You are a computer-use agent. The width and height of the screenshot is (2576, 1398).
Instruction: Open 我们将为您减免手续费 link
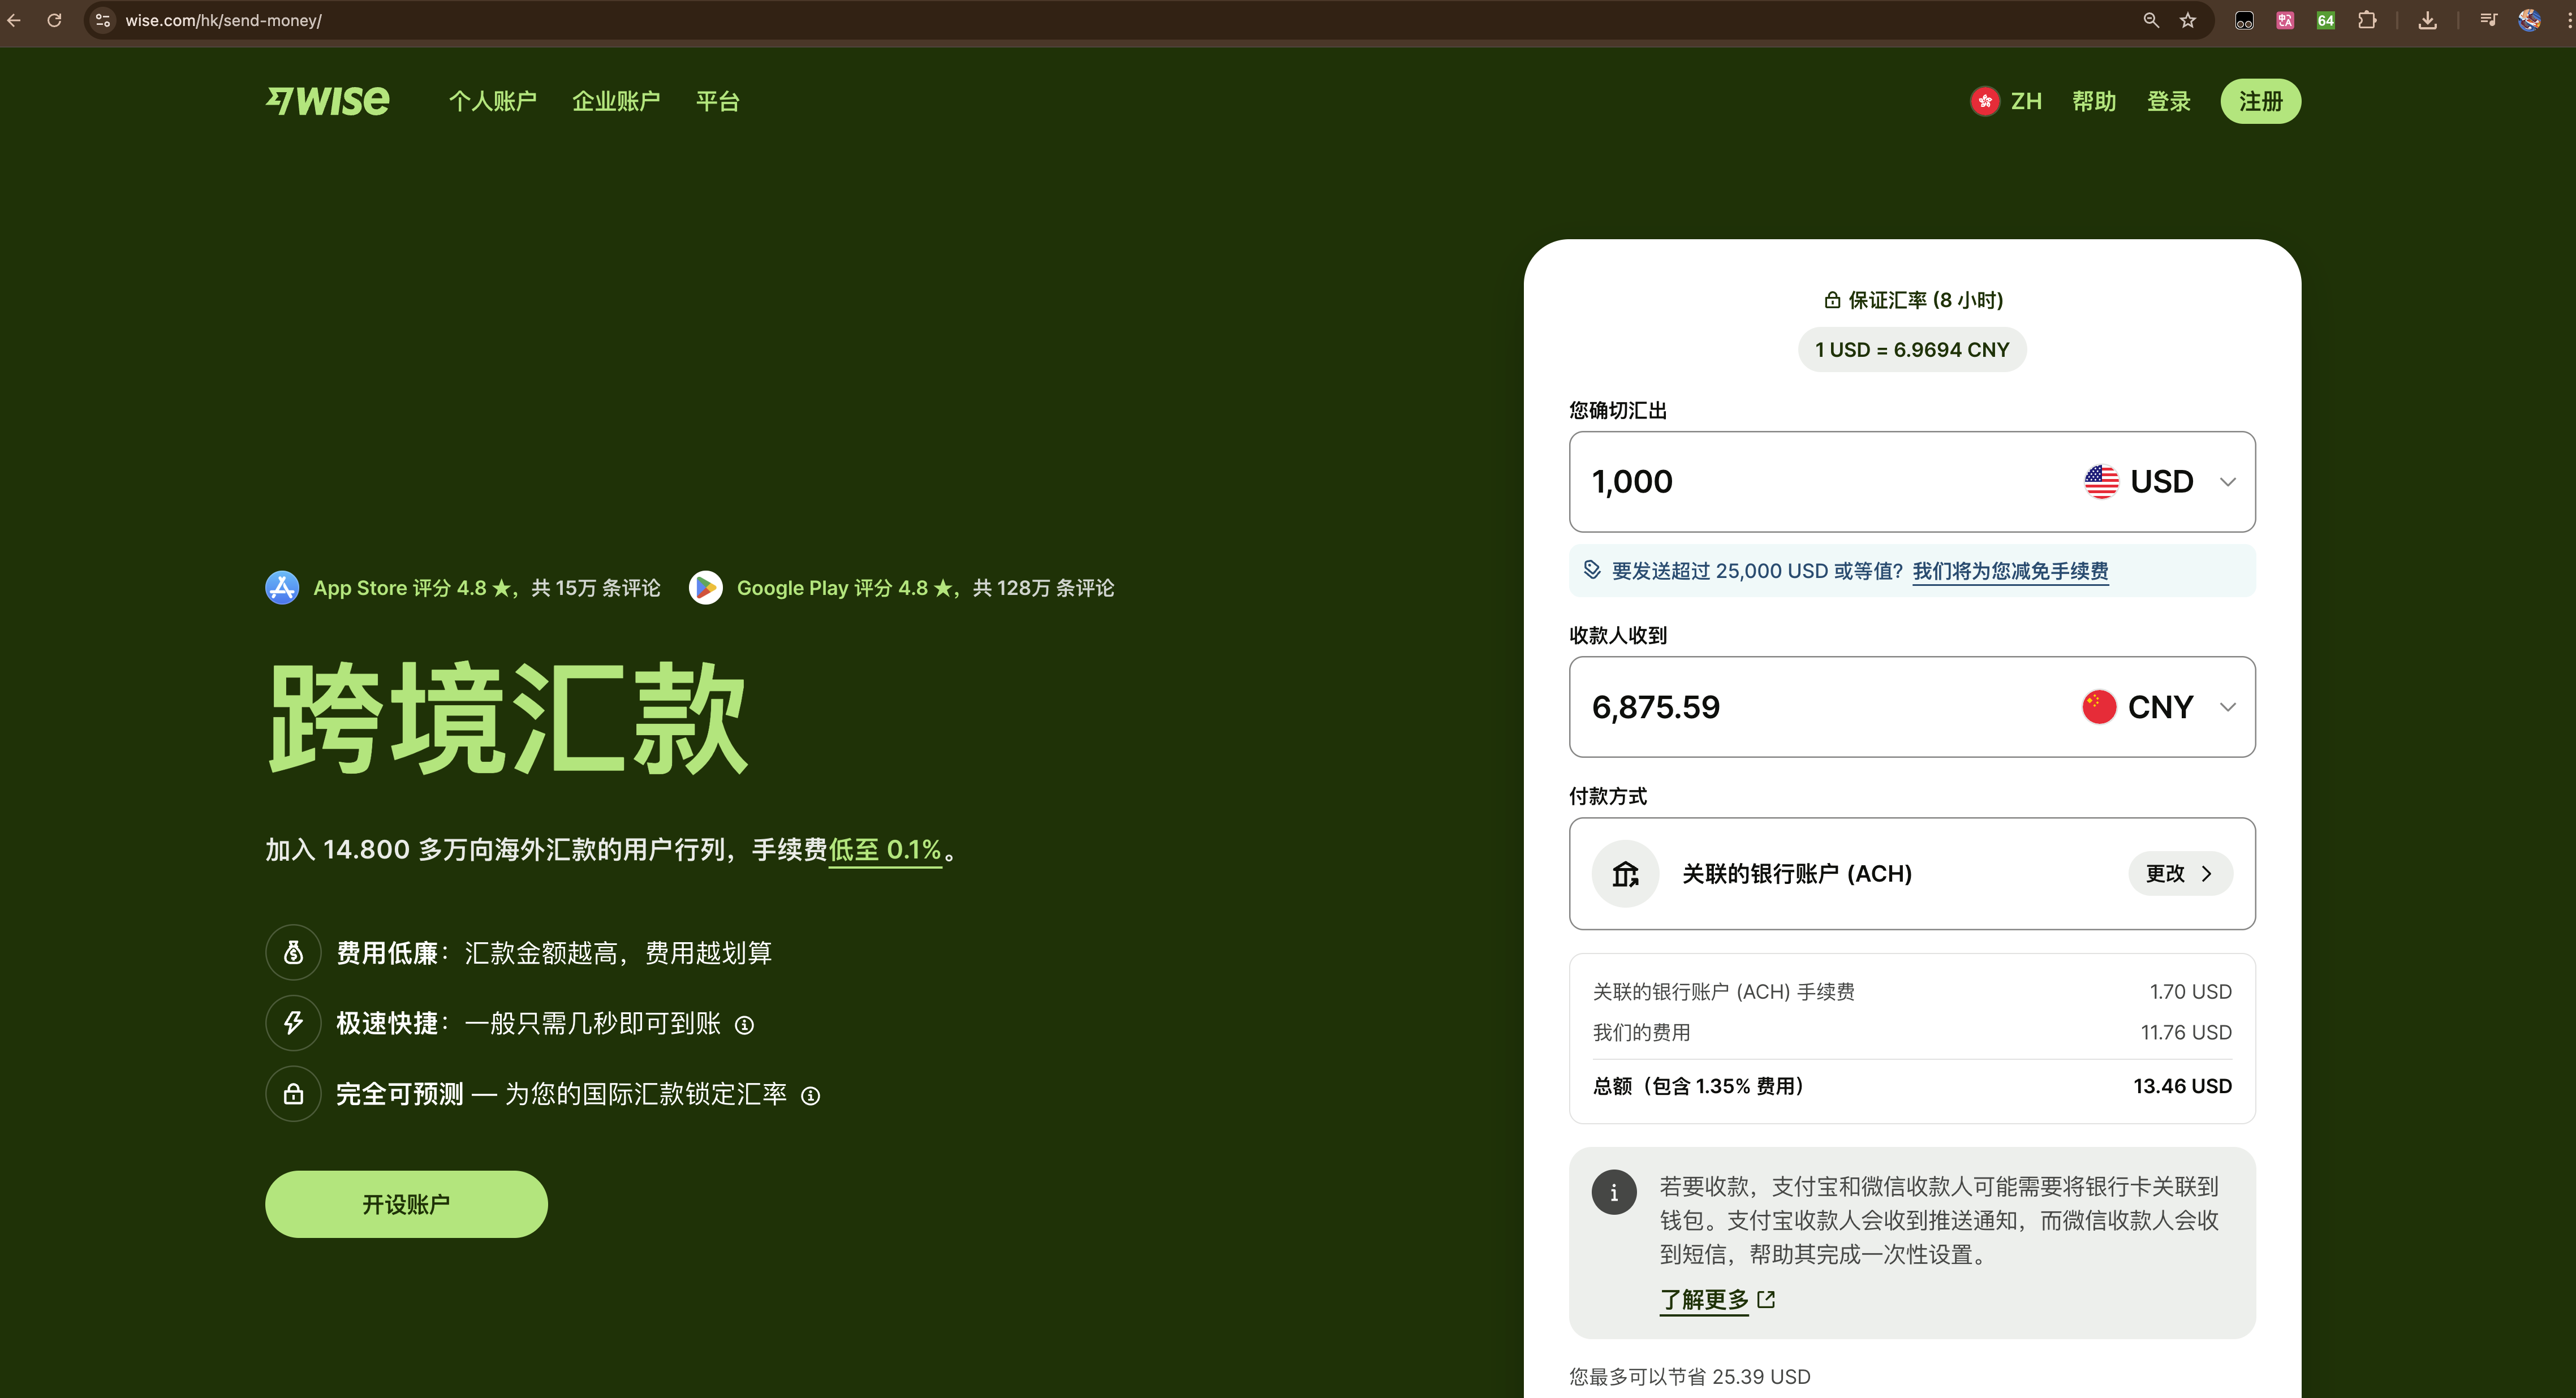pyautogui.click(x=2010, y=571)
